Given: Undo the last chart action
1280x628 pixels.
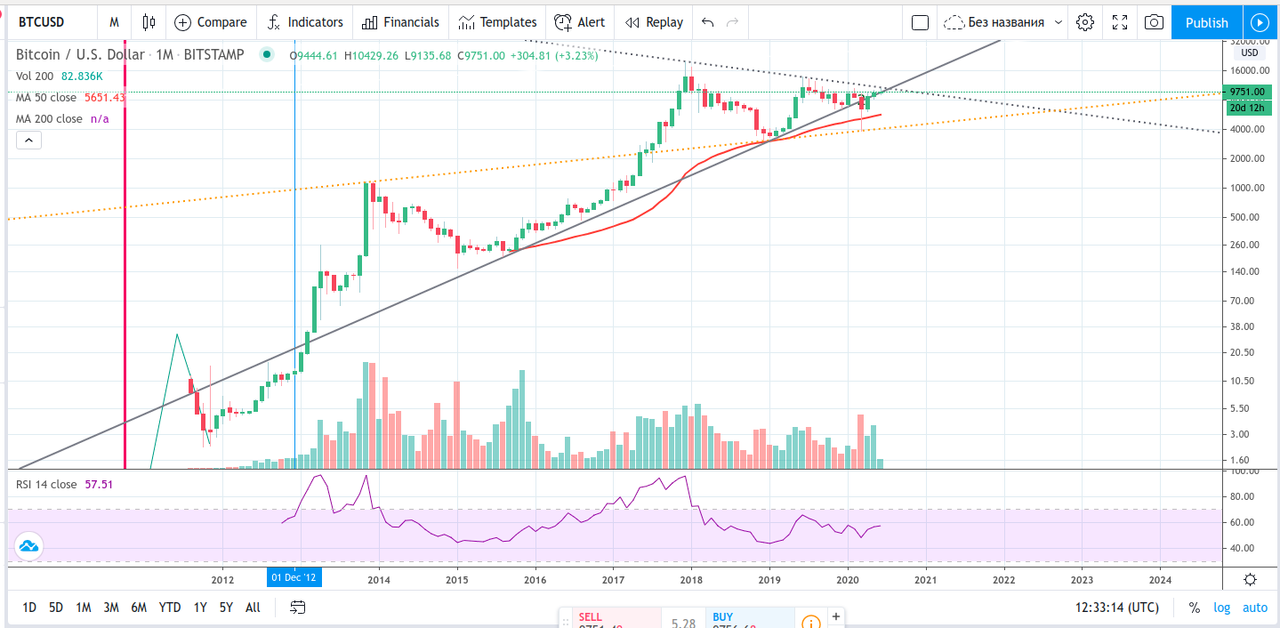Looking at the screenshot, I should 708,22.
